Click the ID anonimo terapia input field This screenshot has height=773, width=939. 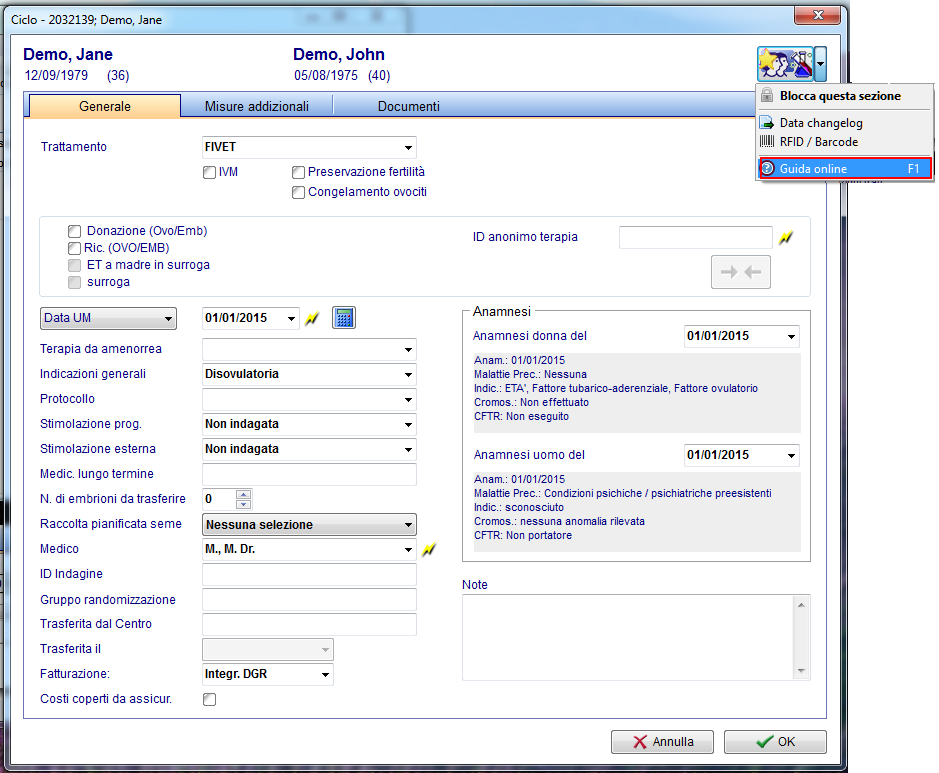(x=696, y=238)
